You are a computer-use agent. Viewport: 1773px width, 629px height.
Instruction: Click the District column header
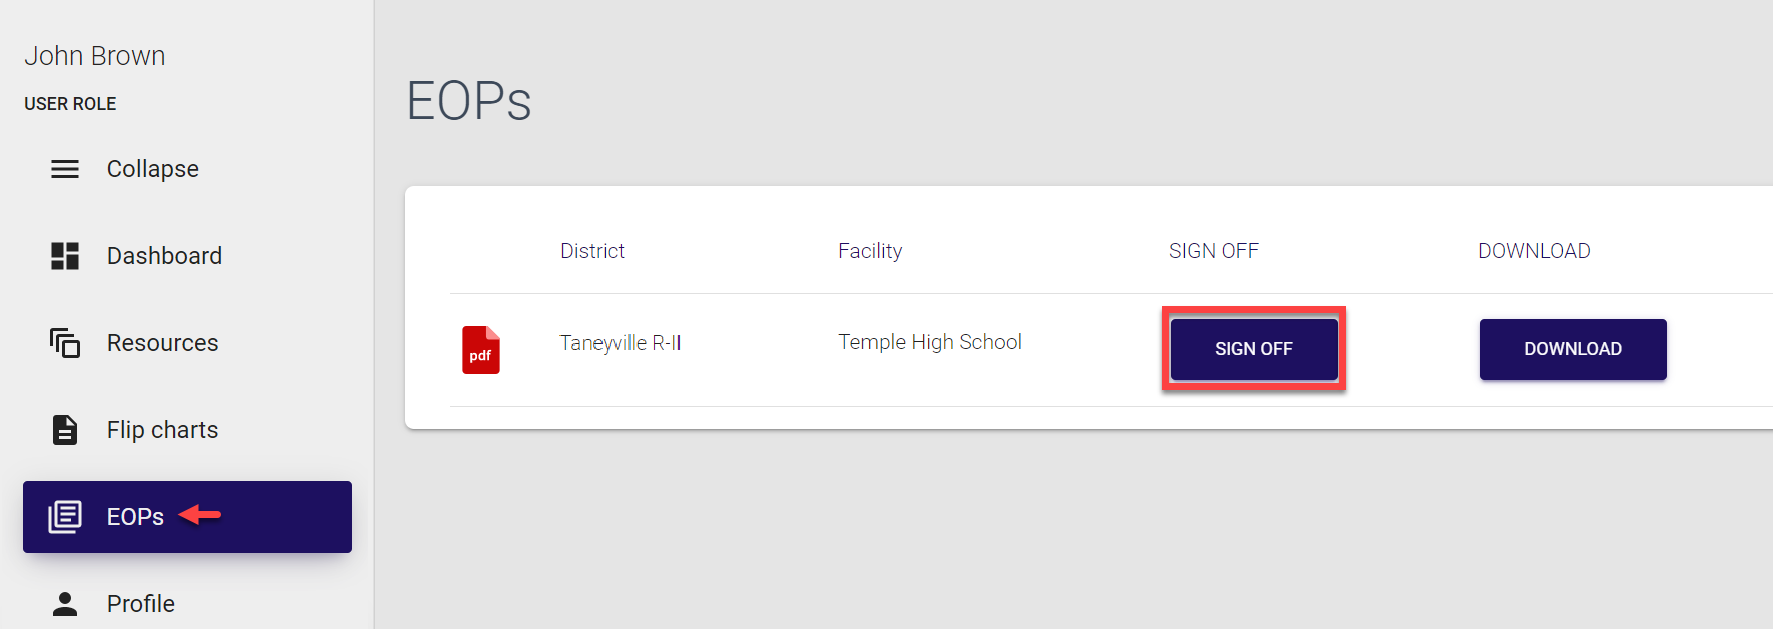(592, 251)
